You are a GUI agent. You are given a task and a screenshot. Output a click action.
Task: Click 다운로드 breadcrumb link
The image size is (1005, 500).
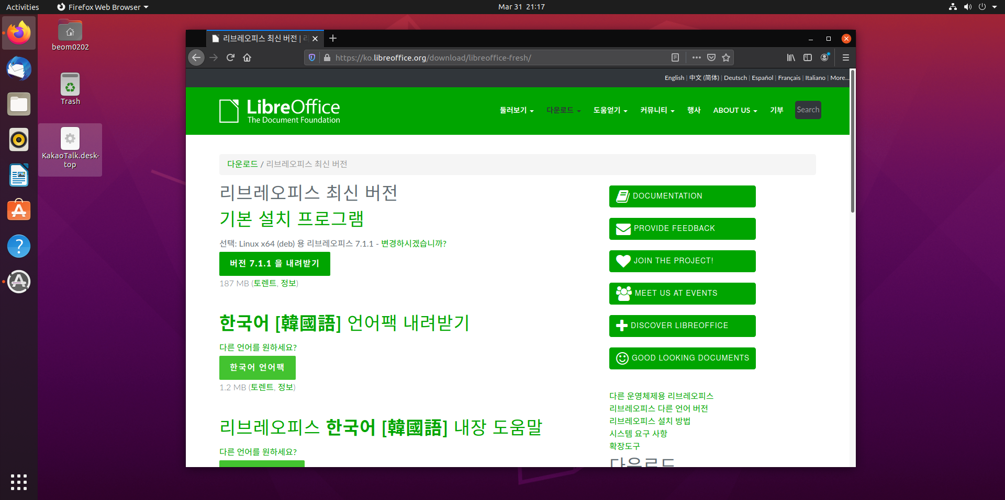[x=242, y=164]
